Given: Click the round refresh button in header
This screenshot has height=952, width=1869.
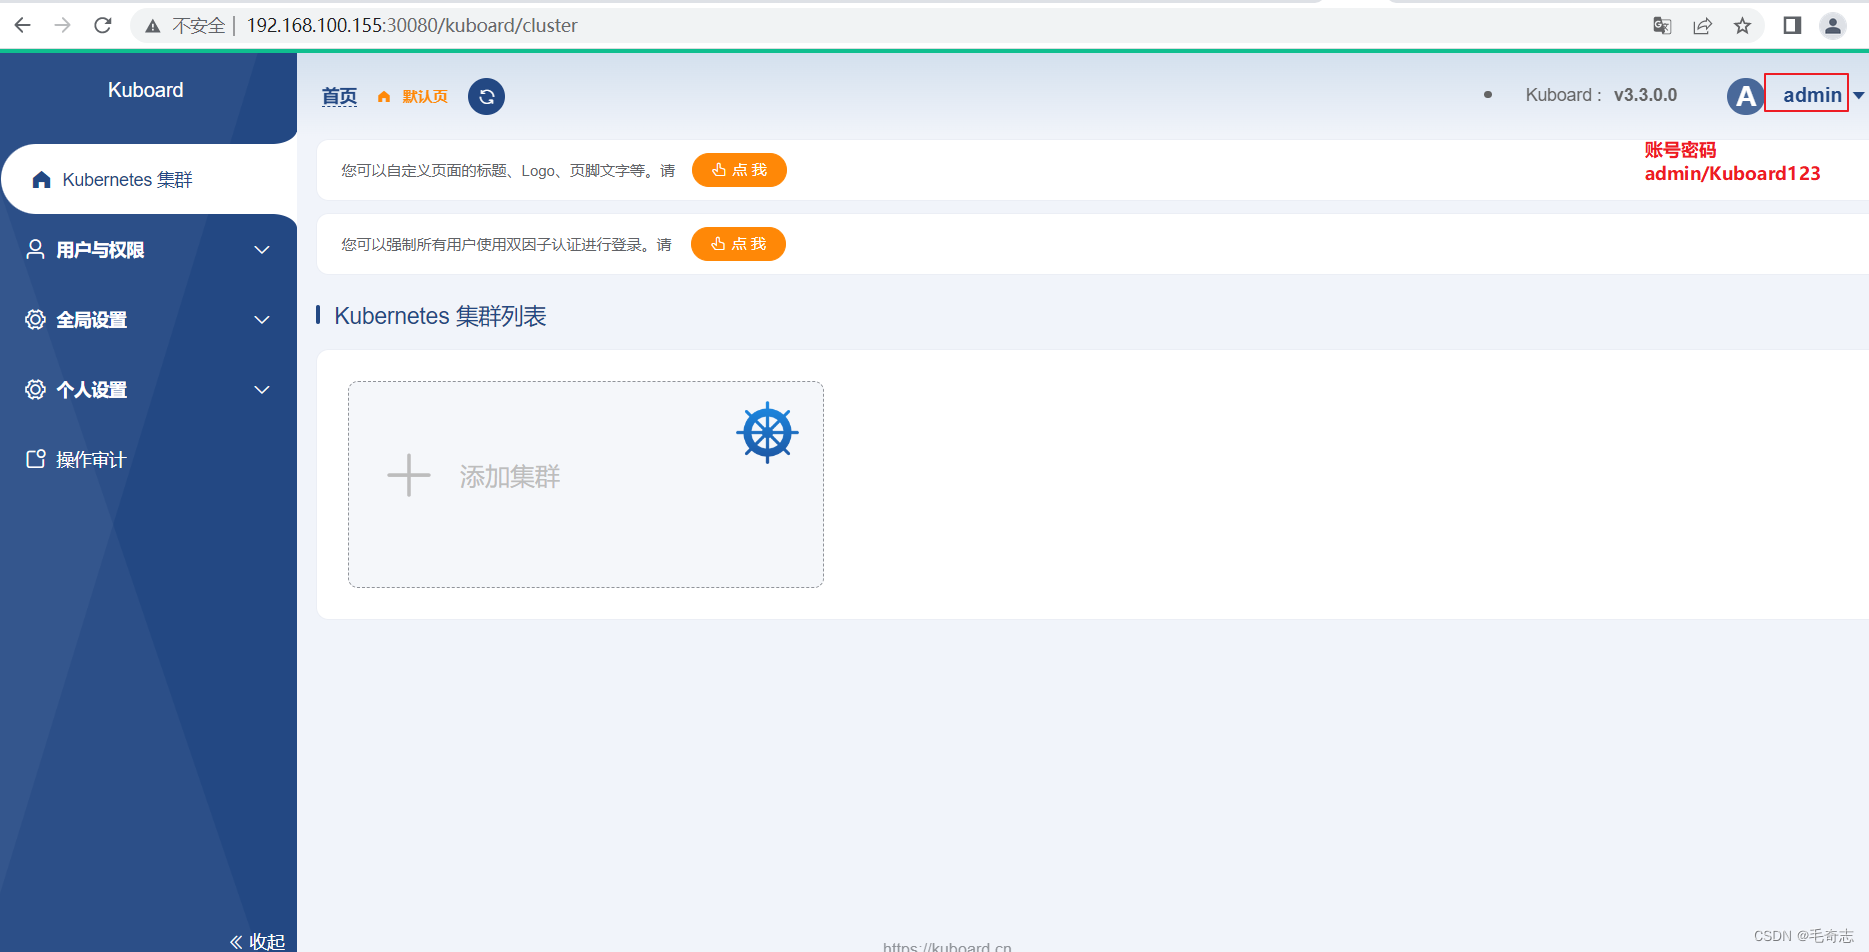Looking at the screenshot, I should (x=486, y=96).
